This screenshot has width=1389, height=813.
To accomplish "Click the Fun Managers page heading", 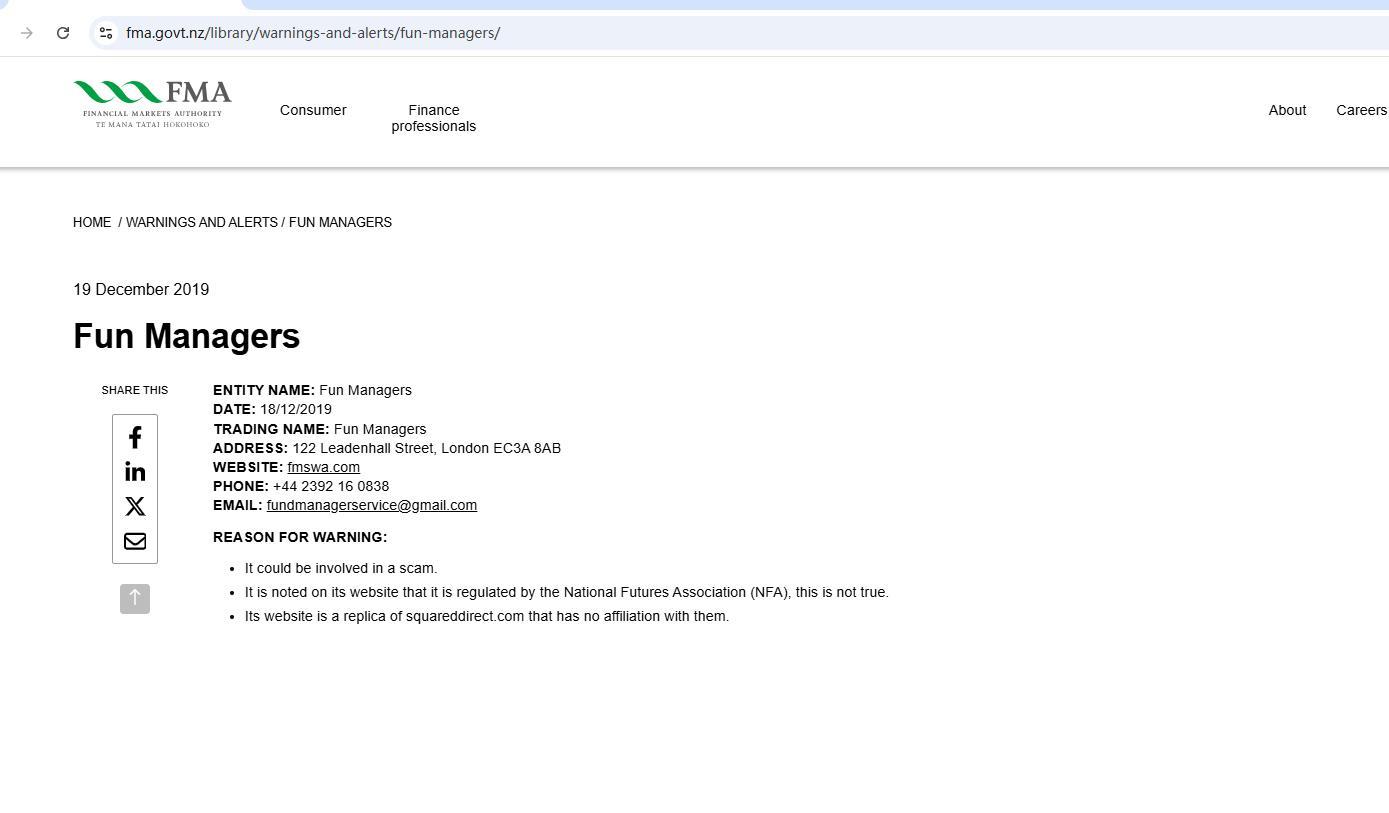I will click(187, 336).
